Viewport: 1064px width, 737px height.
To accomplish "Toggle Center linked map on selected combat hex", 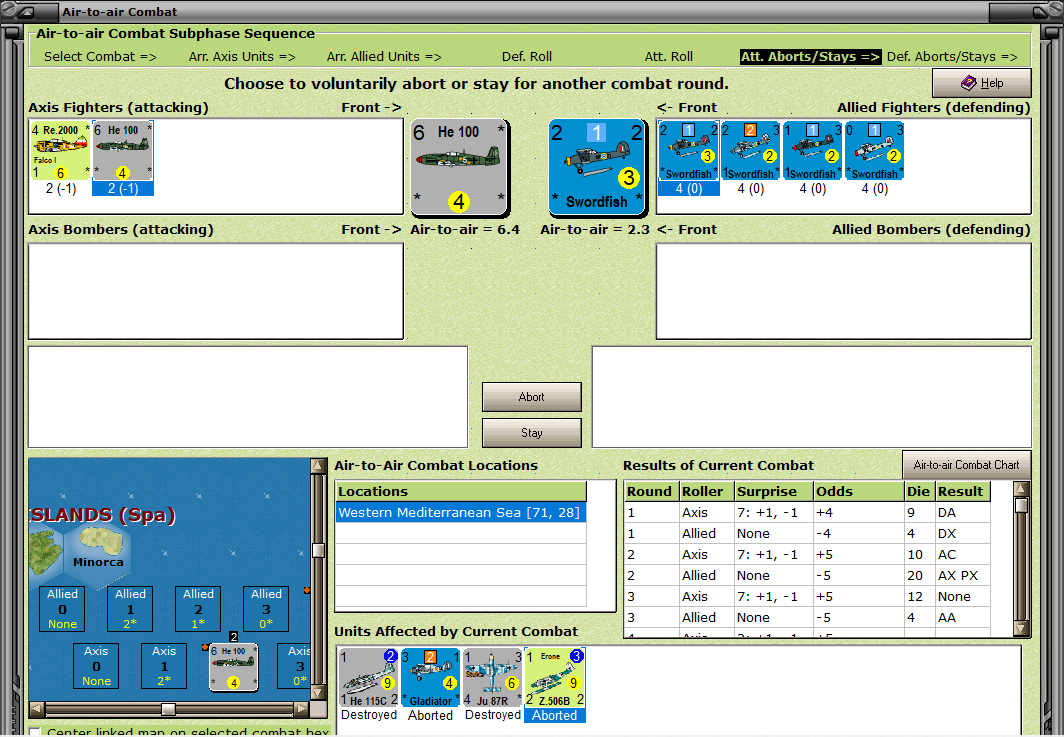I will pos(35,732).
